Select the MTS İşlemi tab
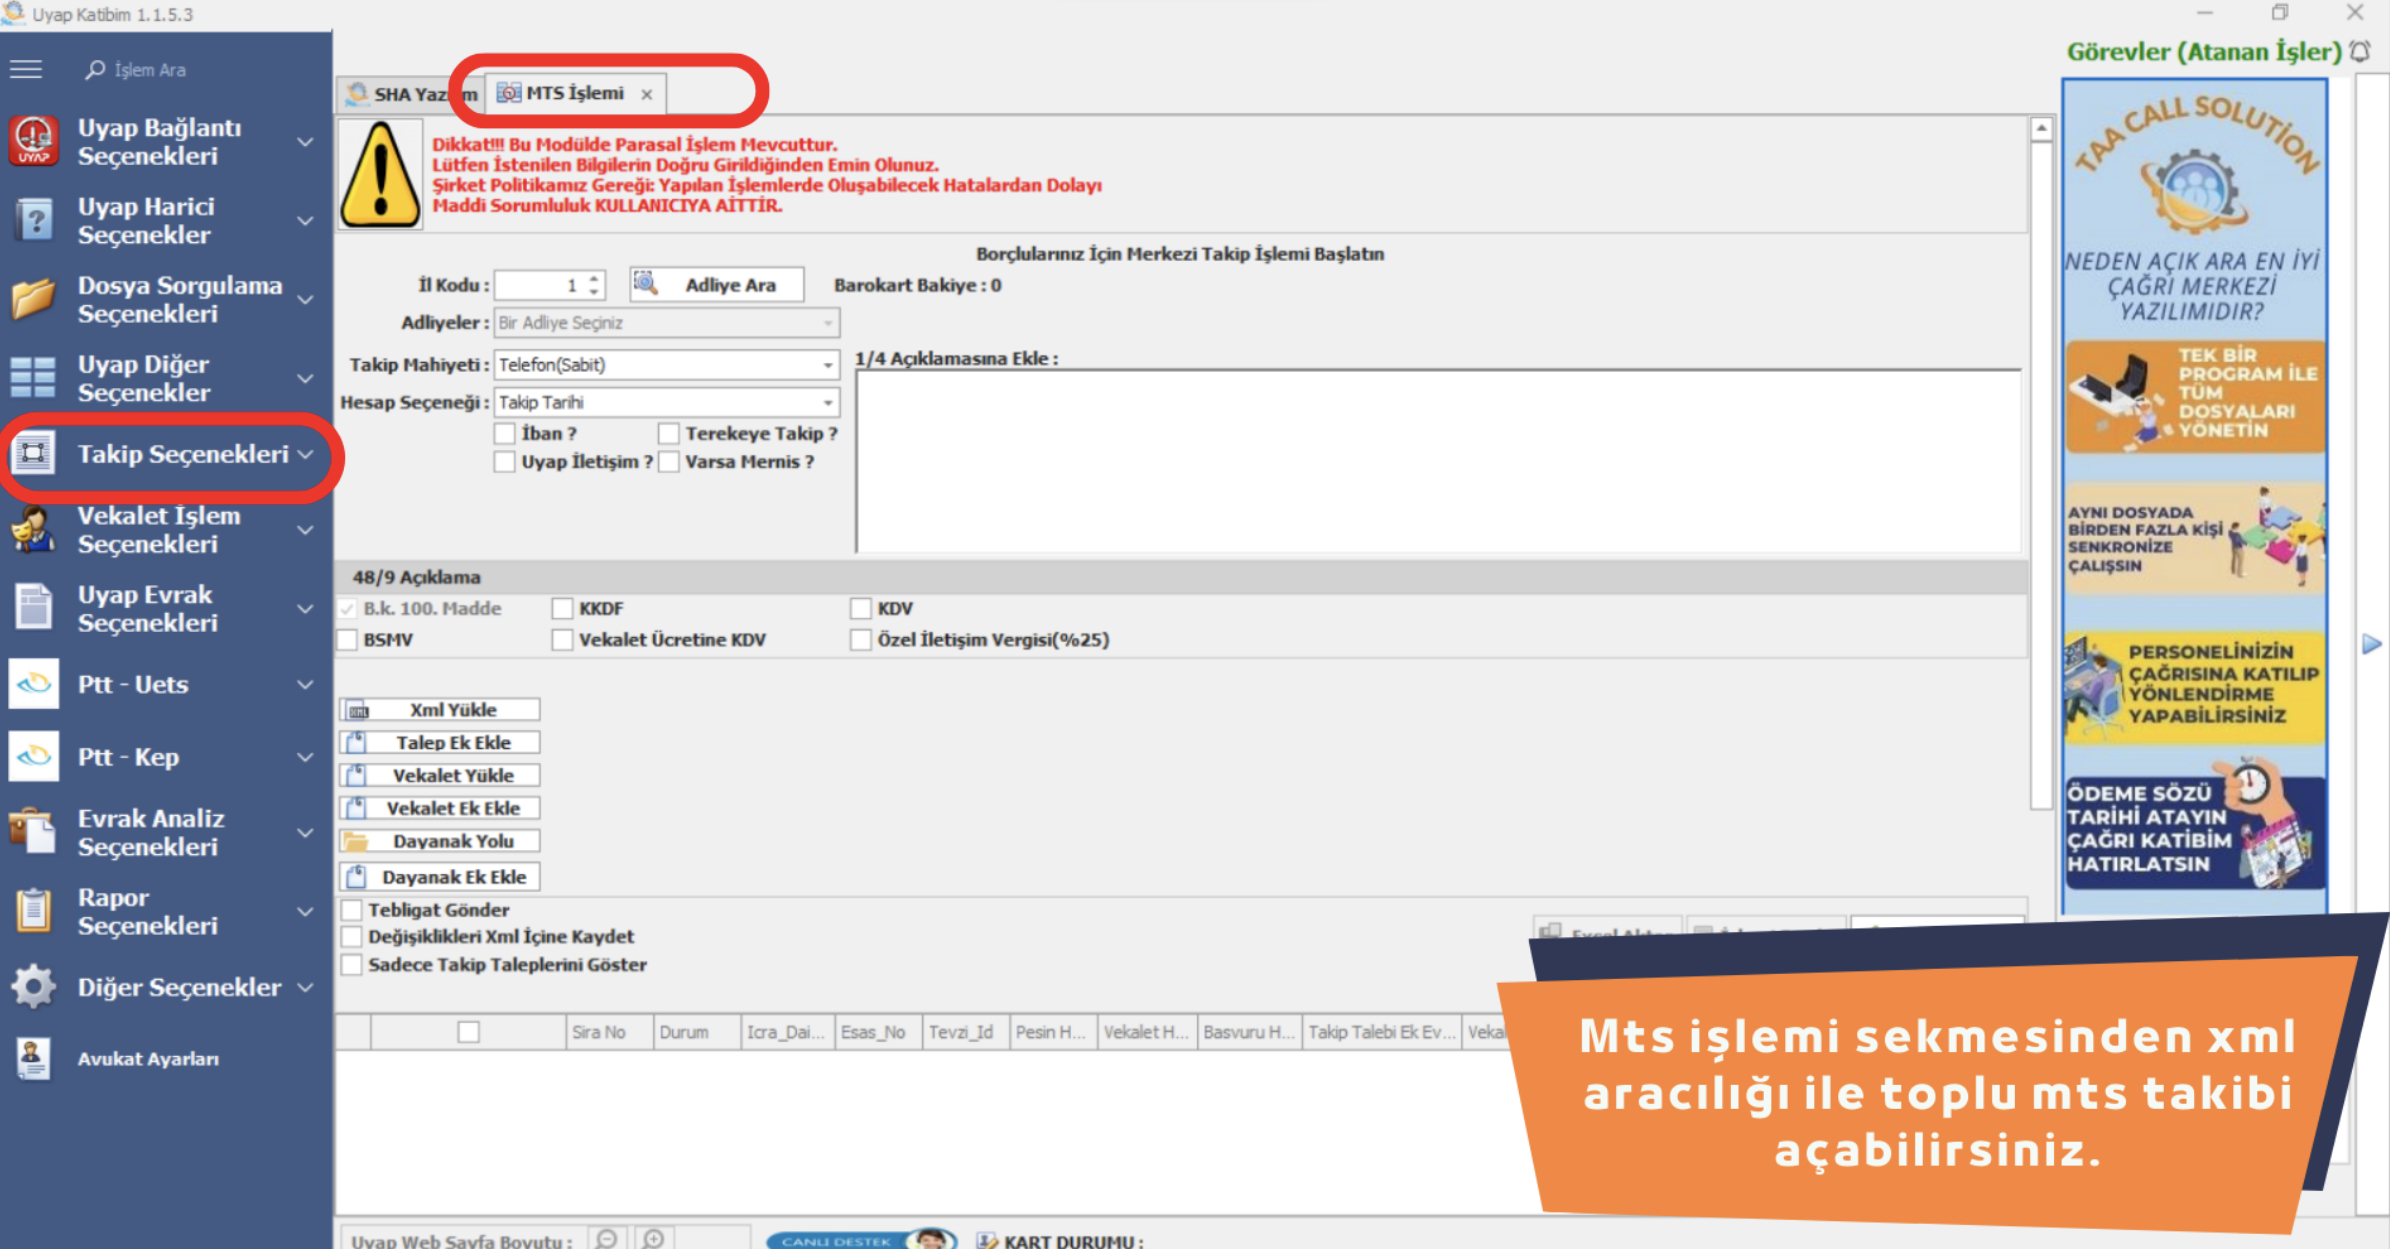 point(575,93)
